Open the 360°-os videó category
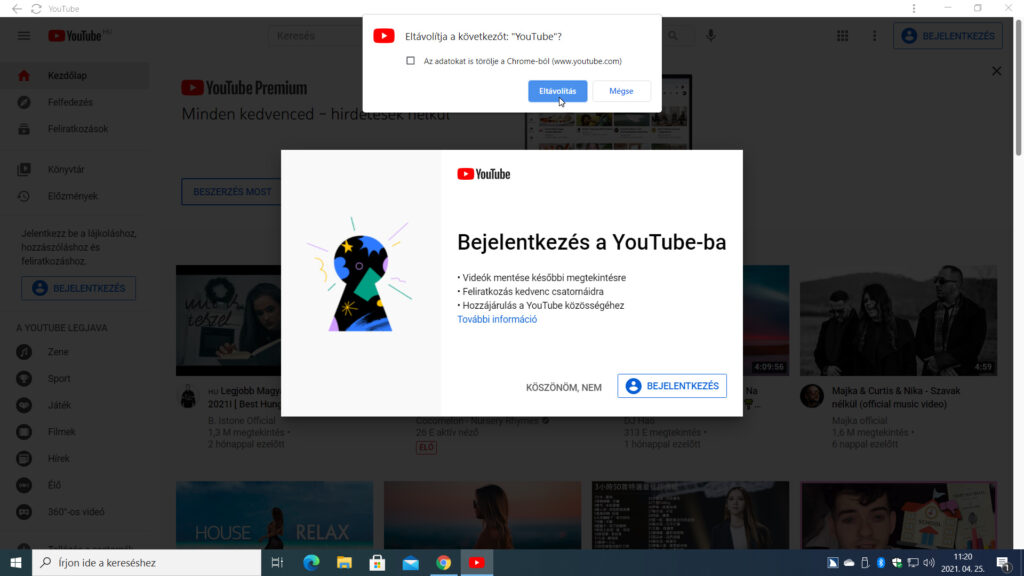This screenshot has width=1024, height=576. point(75,513)
